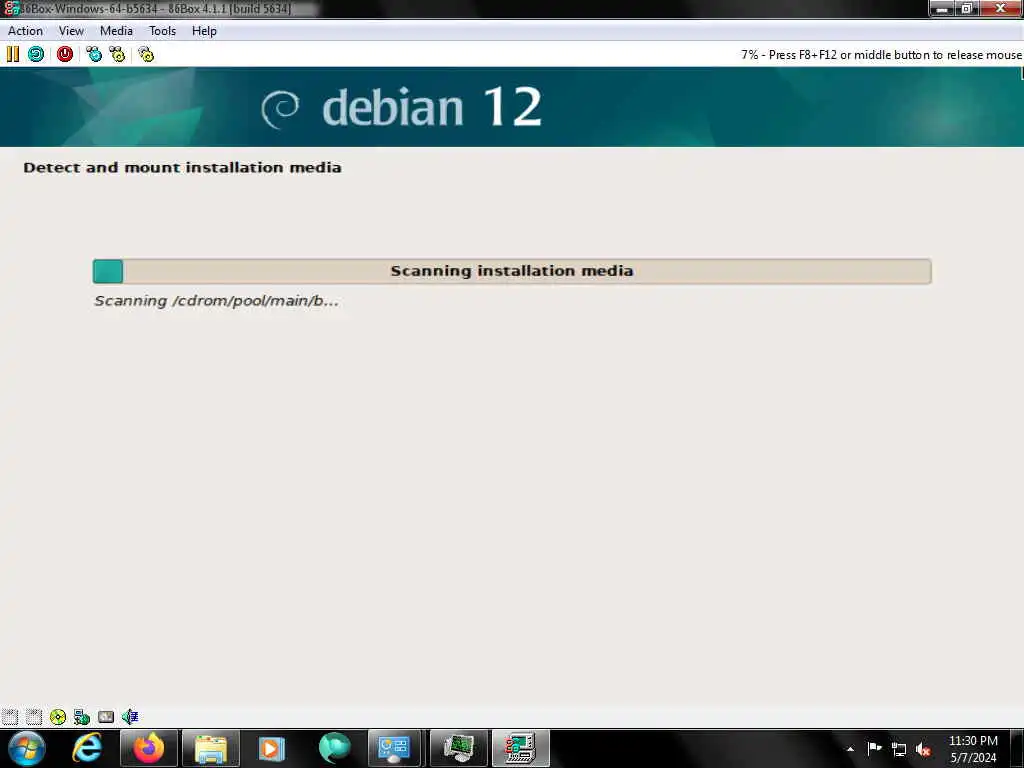
Task: Click the teal globe browser taskbar icon
Action: coord(334,748)
